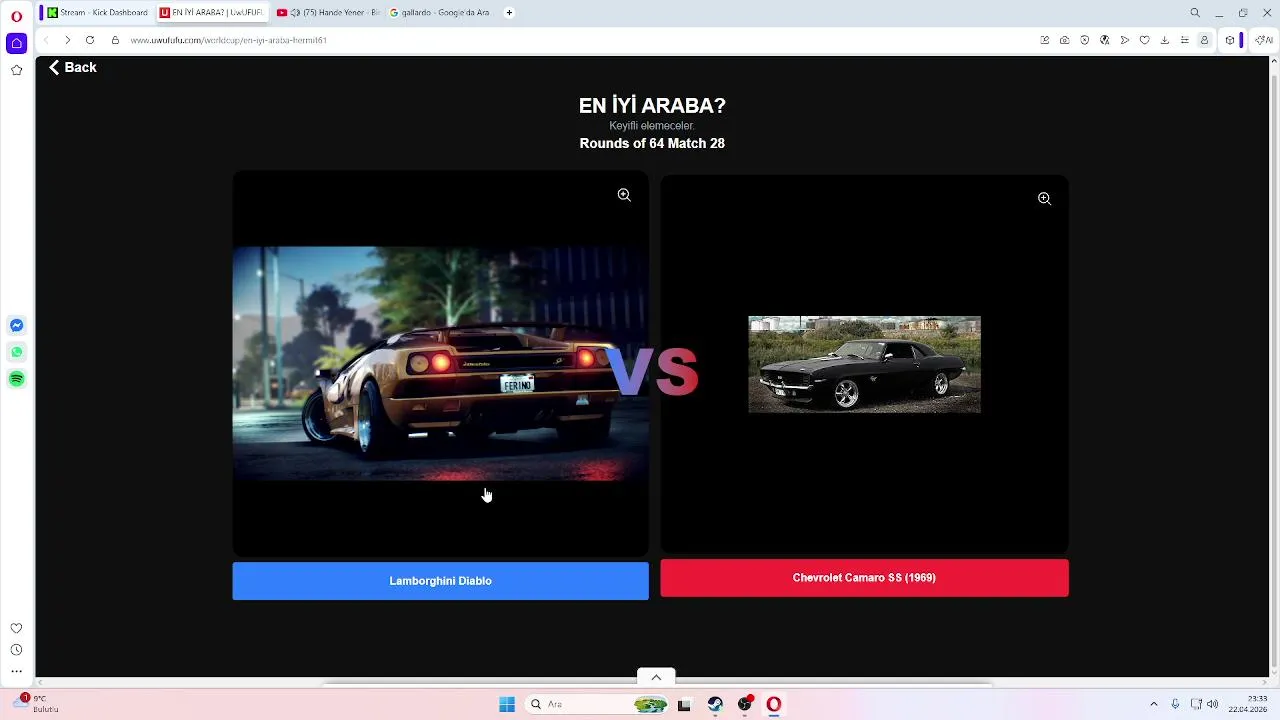Switch to the Stream - Kick Dashboard tab
The image size is (1280, 720).
pos(98,13)
